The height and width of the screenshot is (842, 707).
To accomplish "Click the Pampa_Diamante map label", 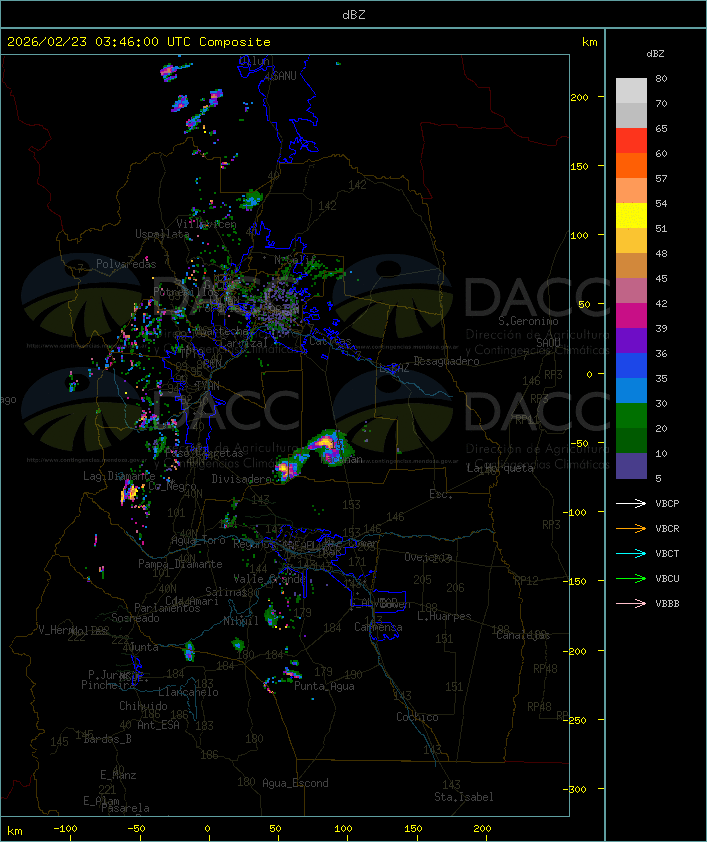I will tap(180, 564).
